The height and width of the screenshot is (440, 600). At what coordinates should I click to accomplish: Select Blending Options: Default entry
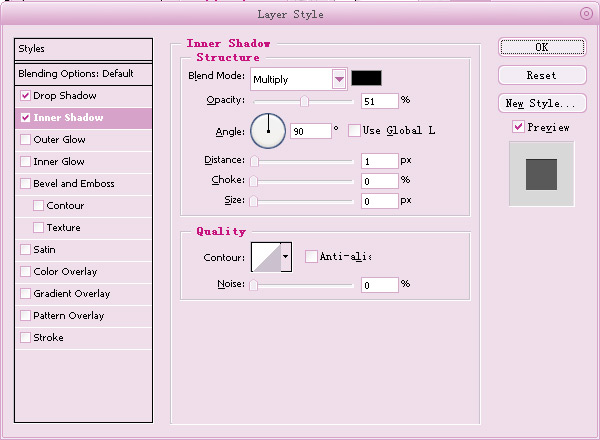click(x=83, y=73)
